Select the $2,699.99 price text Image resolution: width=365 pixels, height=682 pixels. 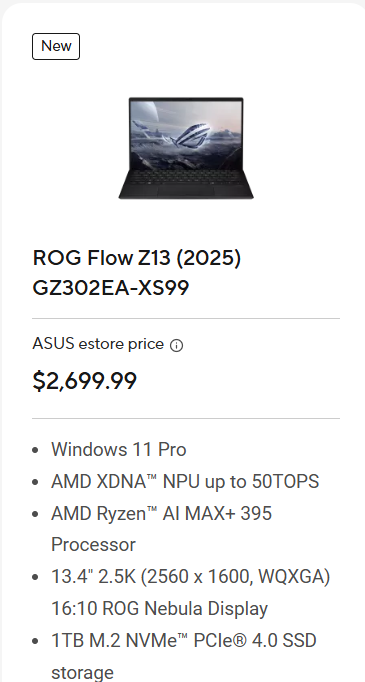[x=85, y=381]
